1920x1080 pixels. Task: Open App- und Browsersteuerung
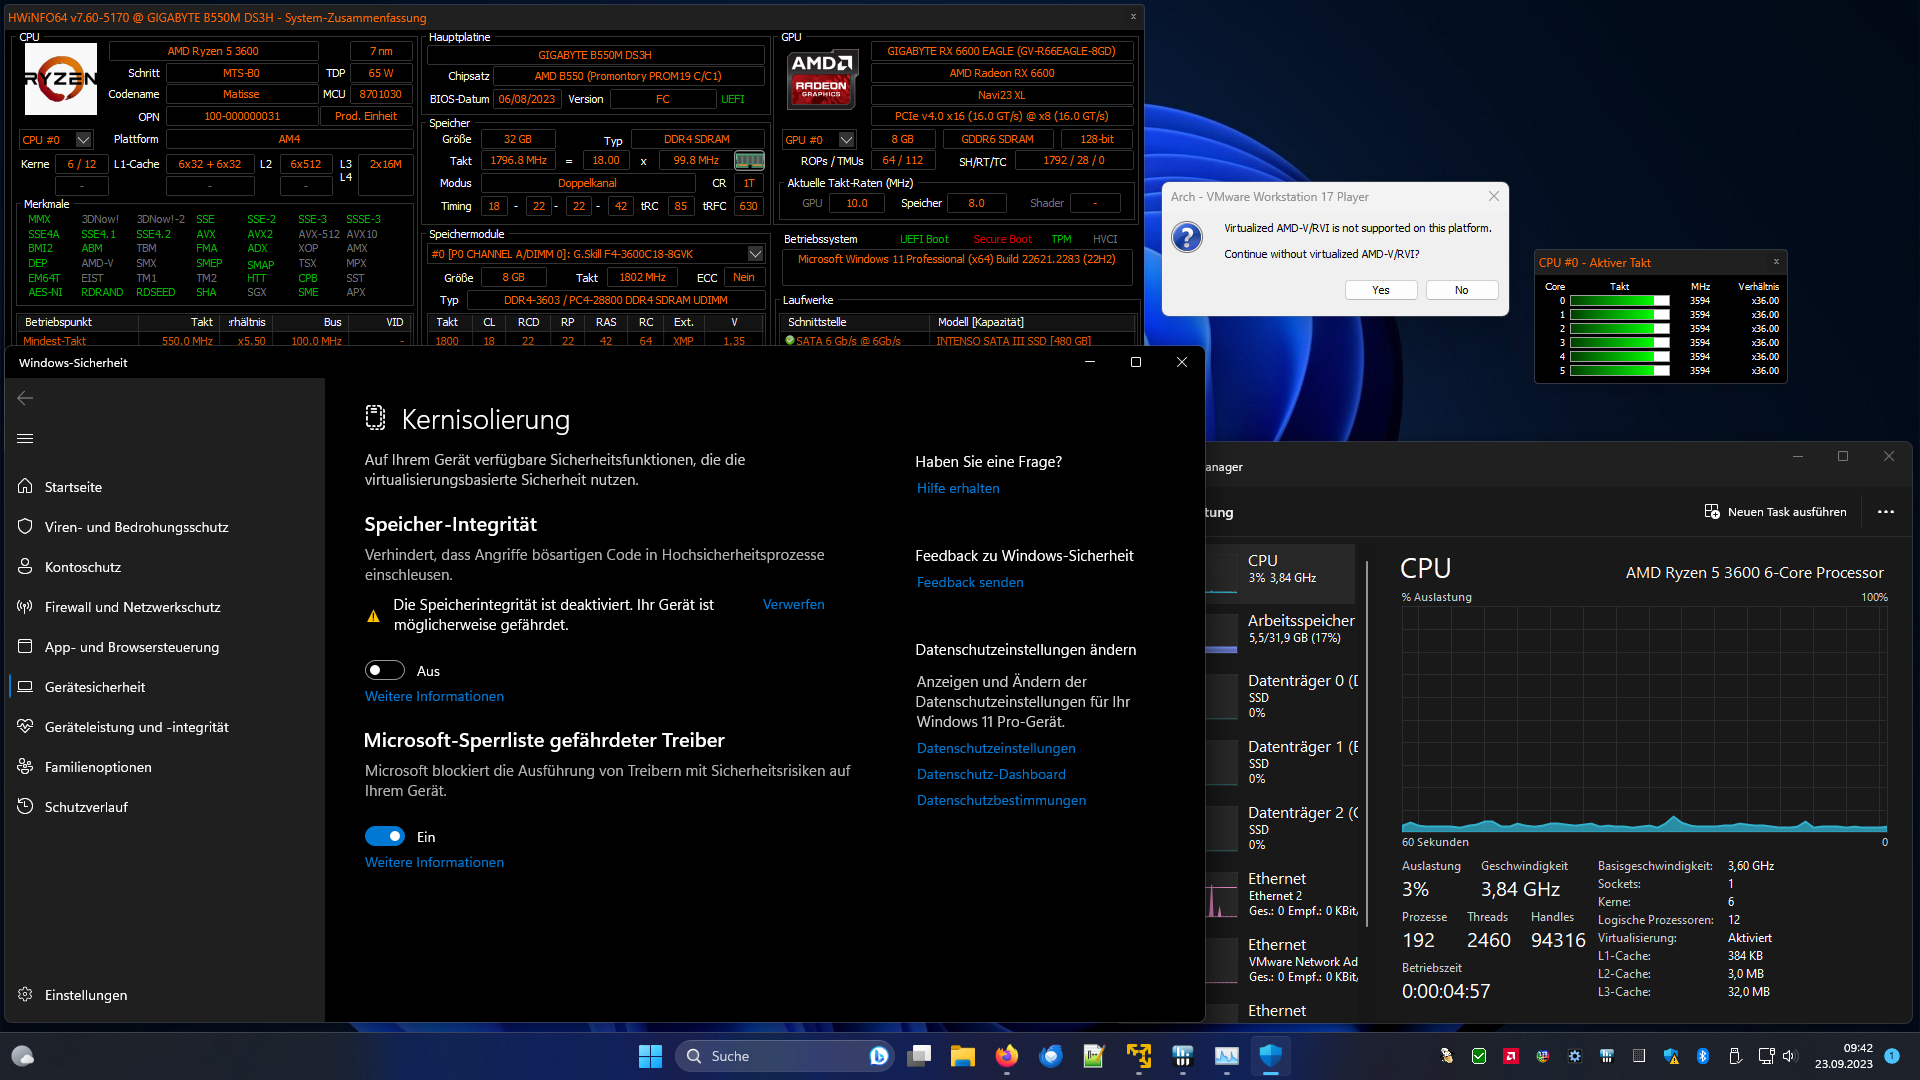pos(165,647)
